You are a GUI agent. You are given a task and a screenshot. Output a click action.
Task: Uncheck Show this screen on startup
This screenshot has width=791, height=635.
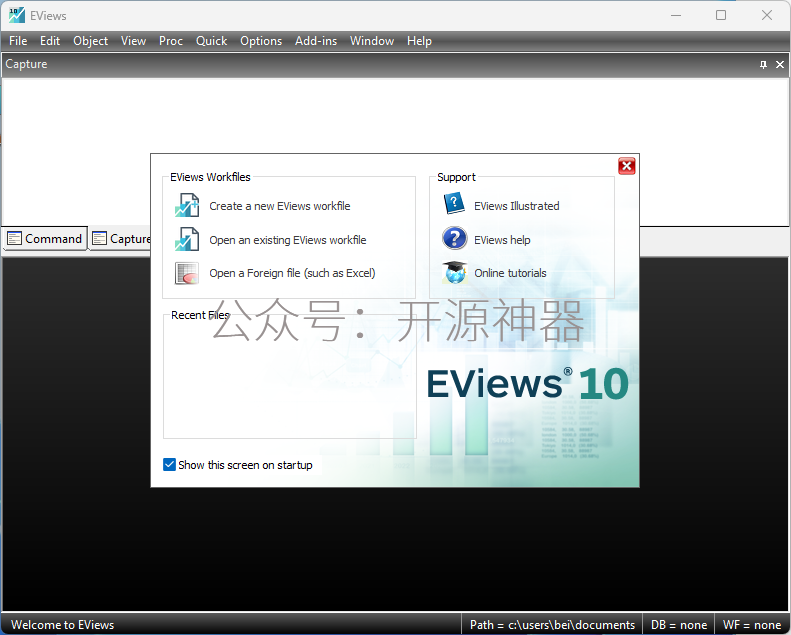(170, 465)
